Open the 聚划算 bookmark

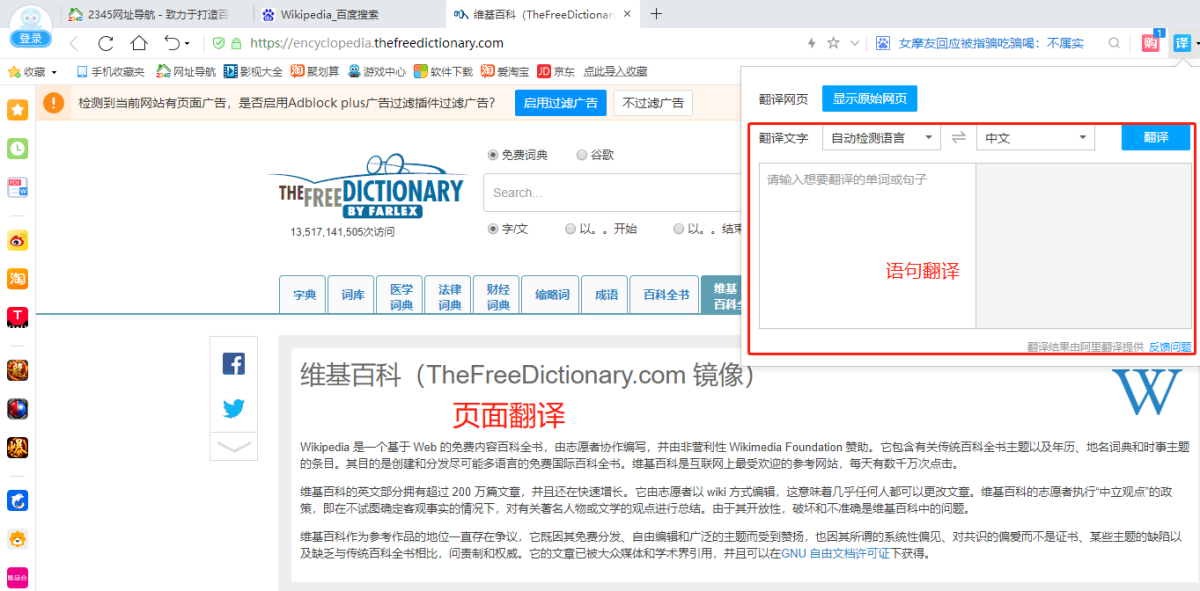tap(315, 72)
